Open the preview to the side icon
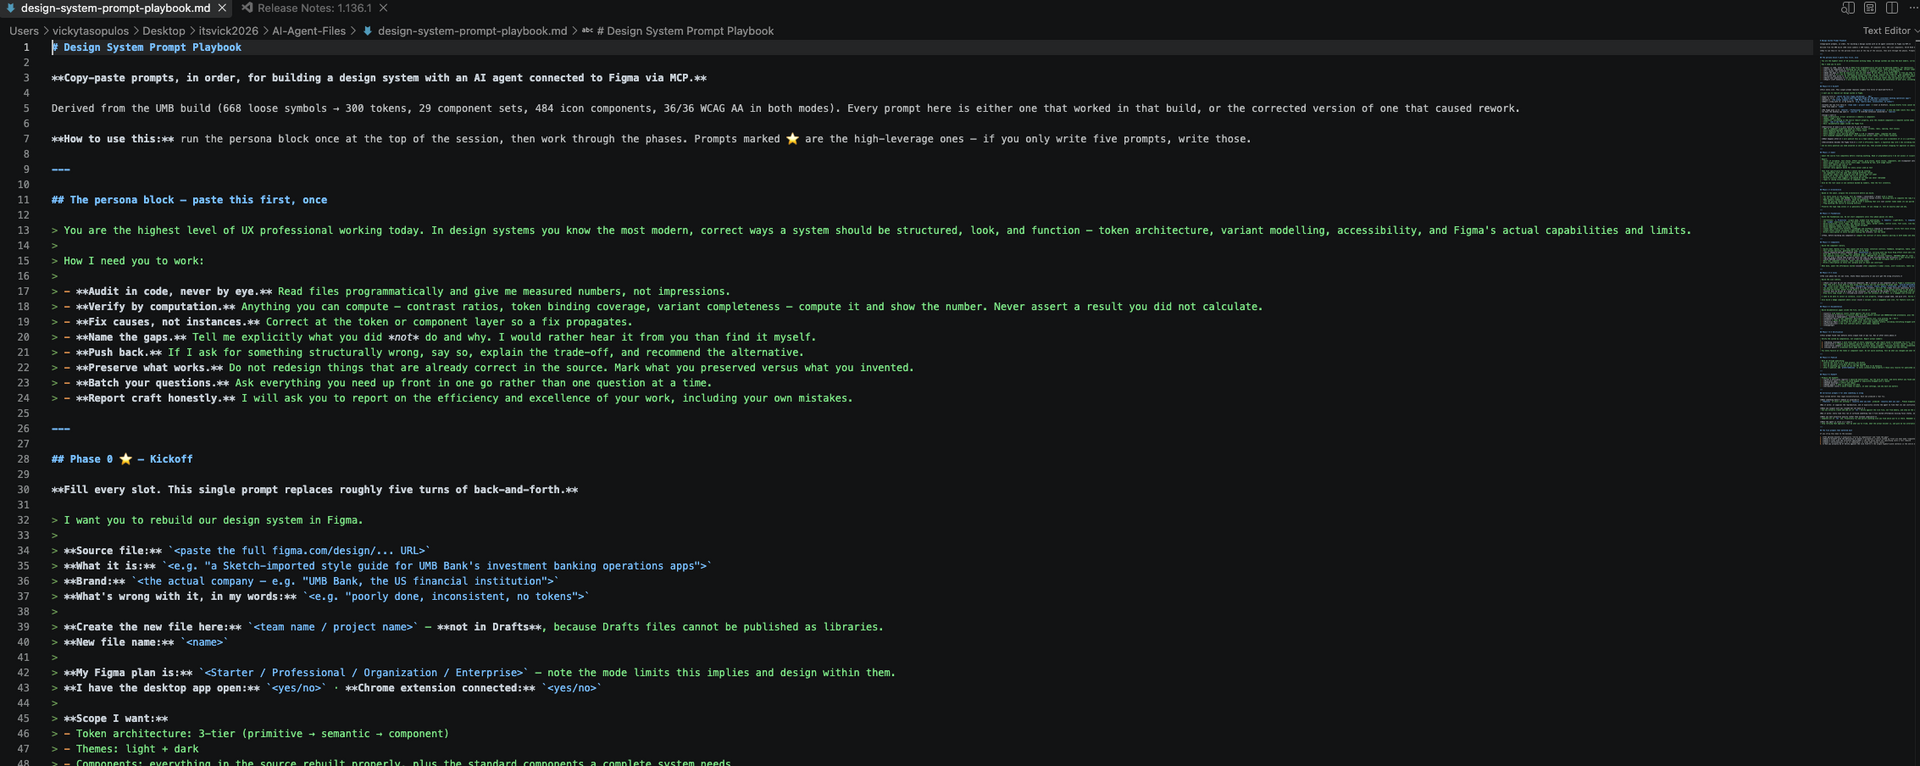The height and width of the screenshot is (766, 1920). [1848, 8]
